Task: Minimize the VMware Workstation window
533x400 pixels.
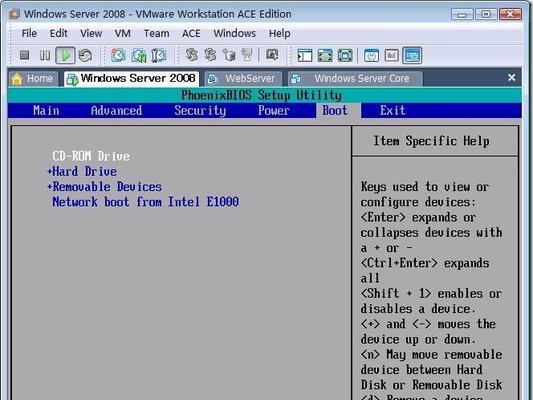Action: pos(462,14)
